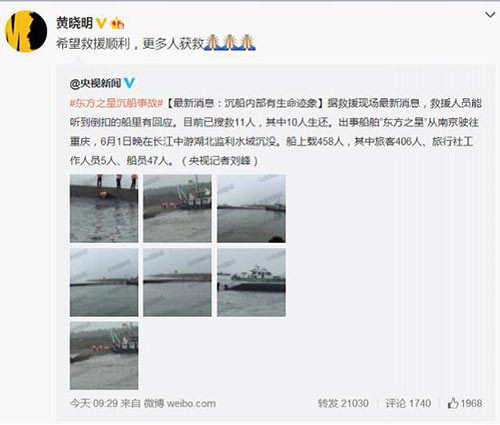Image resolution: width=500 pixels, height=425 pixels.
Task: View middle photo of the second row
Action: 177,282
